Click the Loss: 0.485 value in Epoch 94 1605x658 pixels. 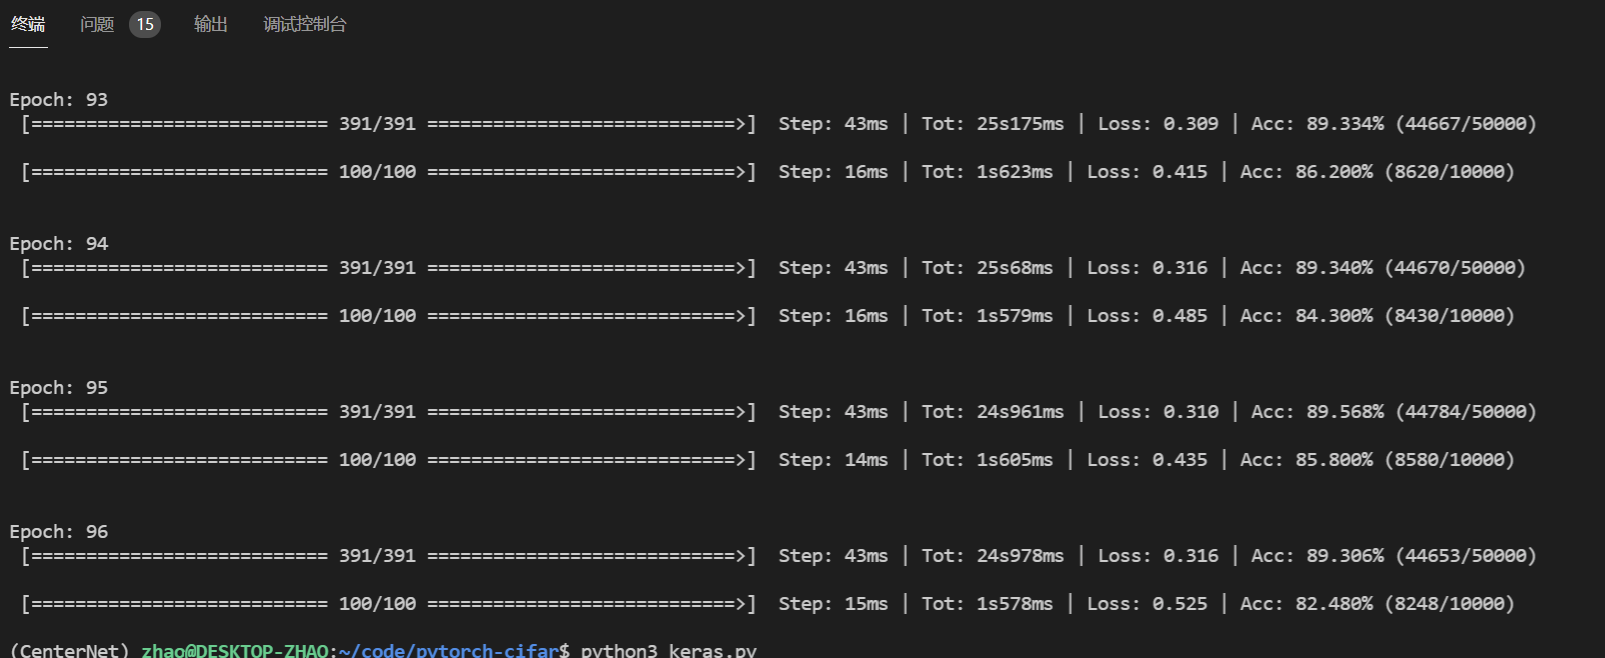(x=1147, y=316)
